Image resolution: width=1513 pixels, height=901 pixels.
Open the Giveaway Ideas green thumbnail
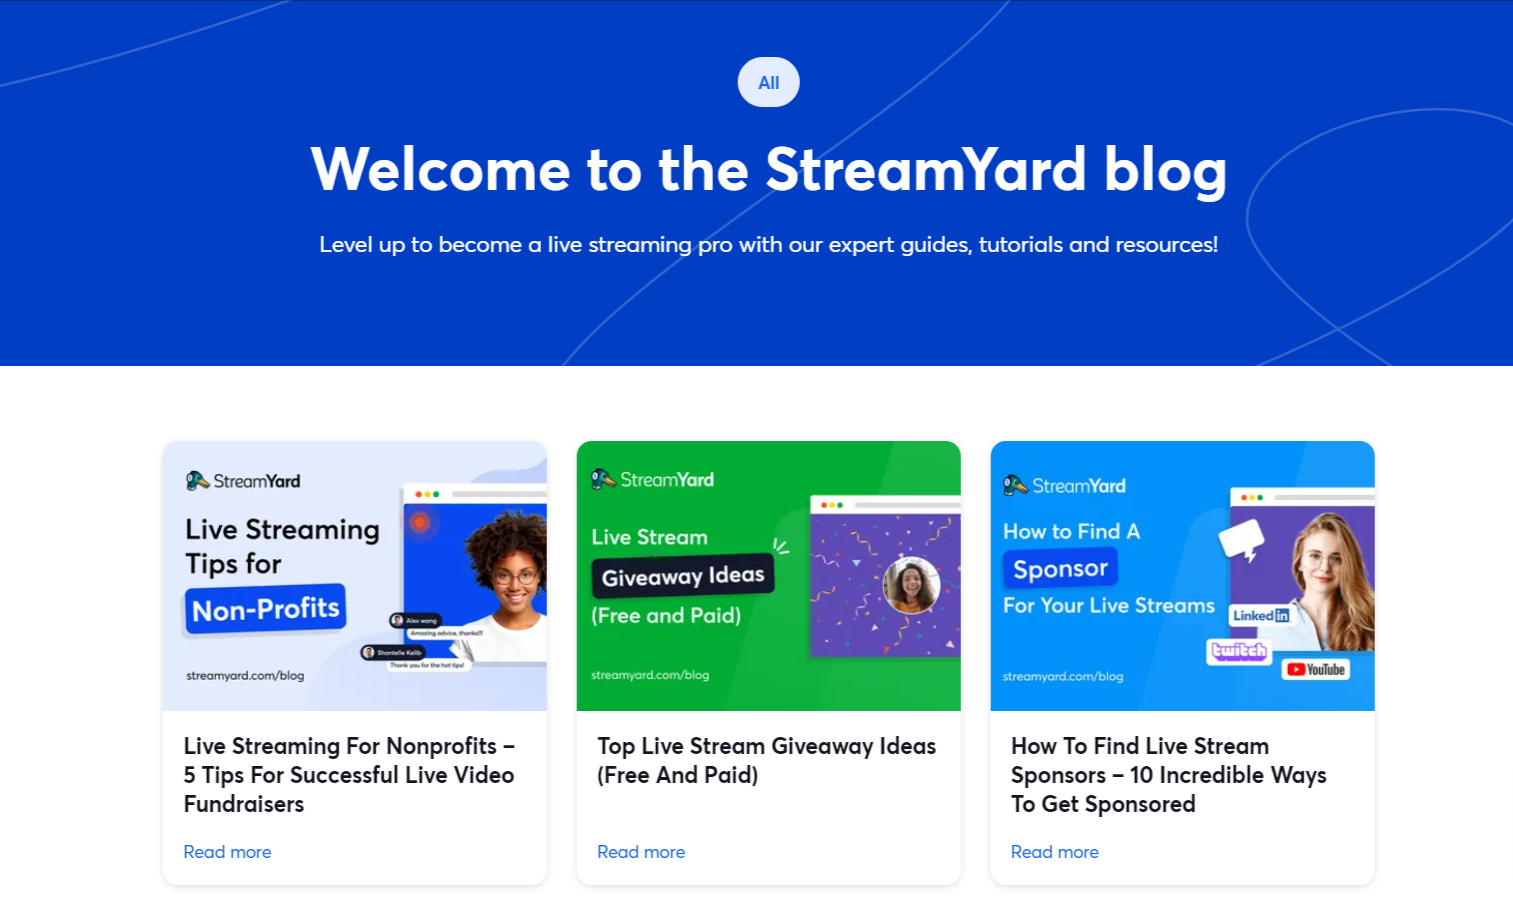[768, 576]
